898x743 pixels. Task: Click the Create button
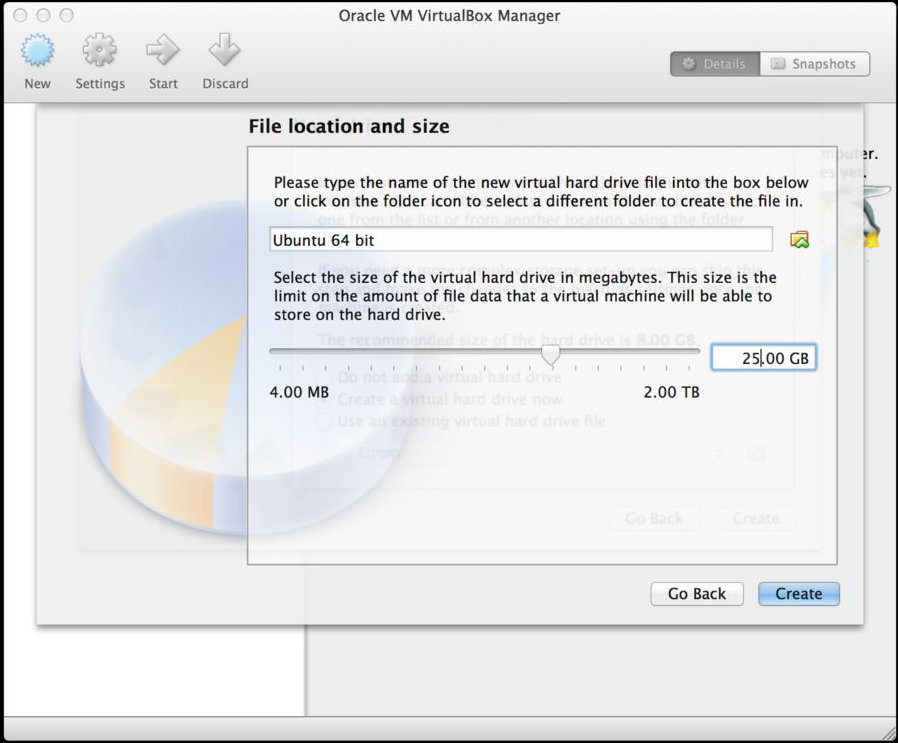[x=799, y=594]
